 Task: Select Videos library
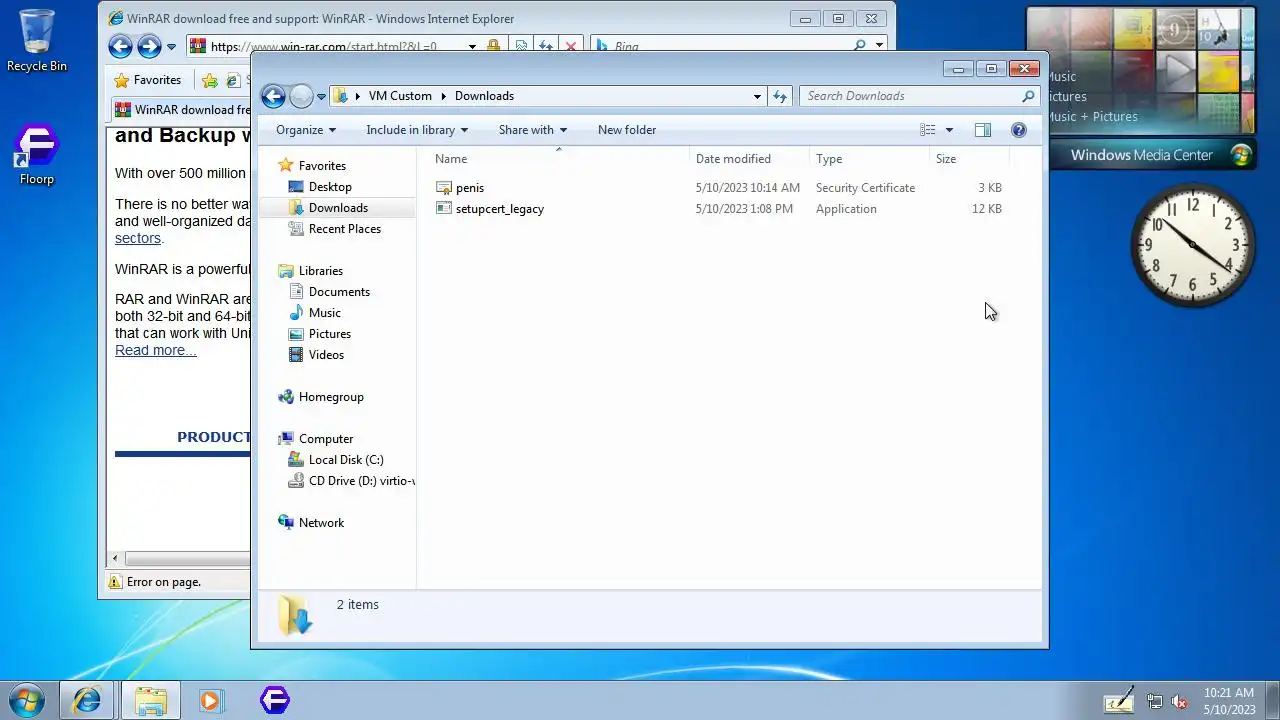tap(326, 355)
